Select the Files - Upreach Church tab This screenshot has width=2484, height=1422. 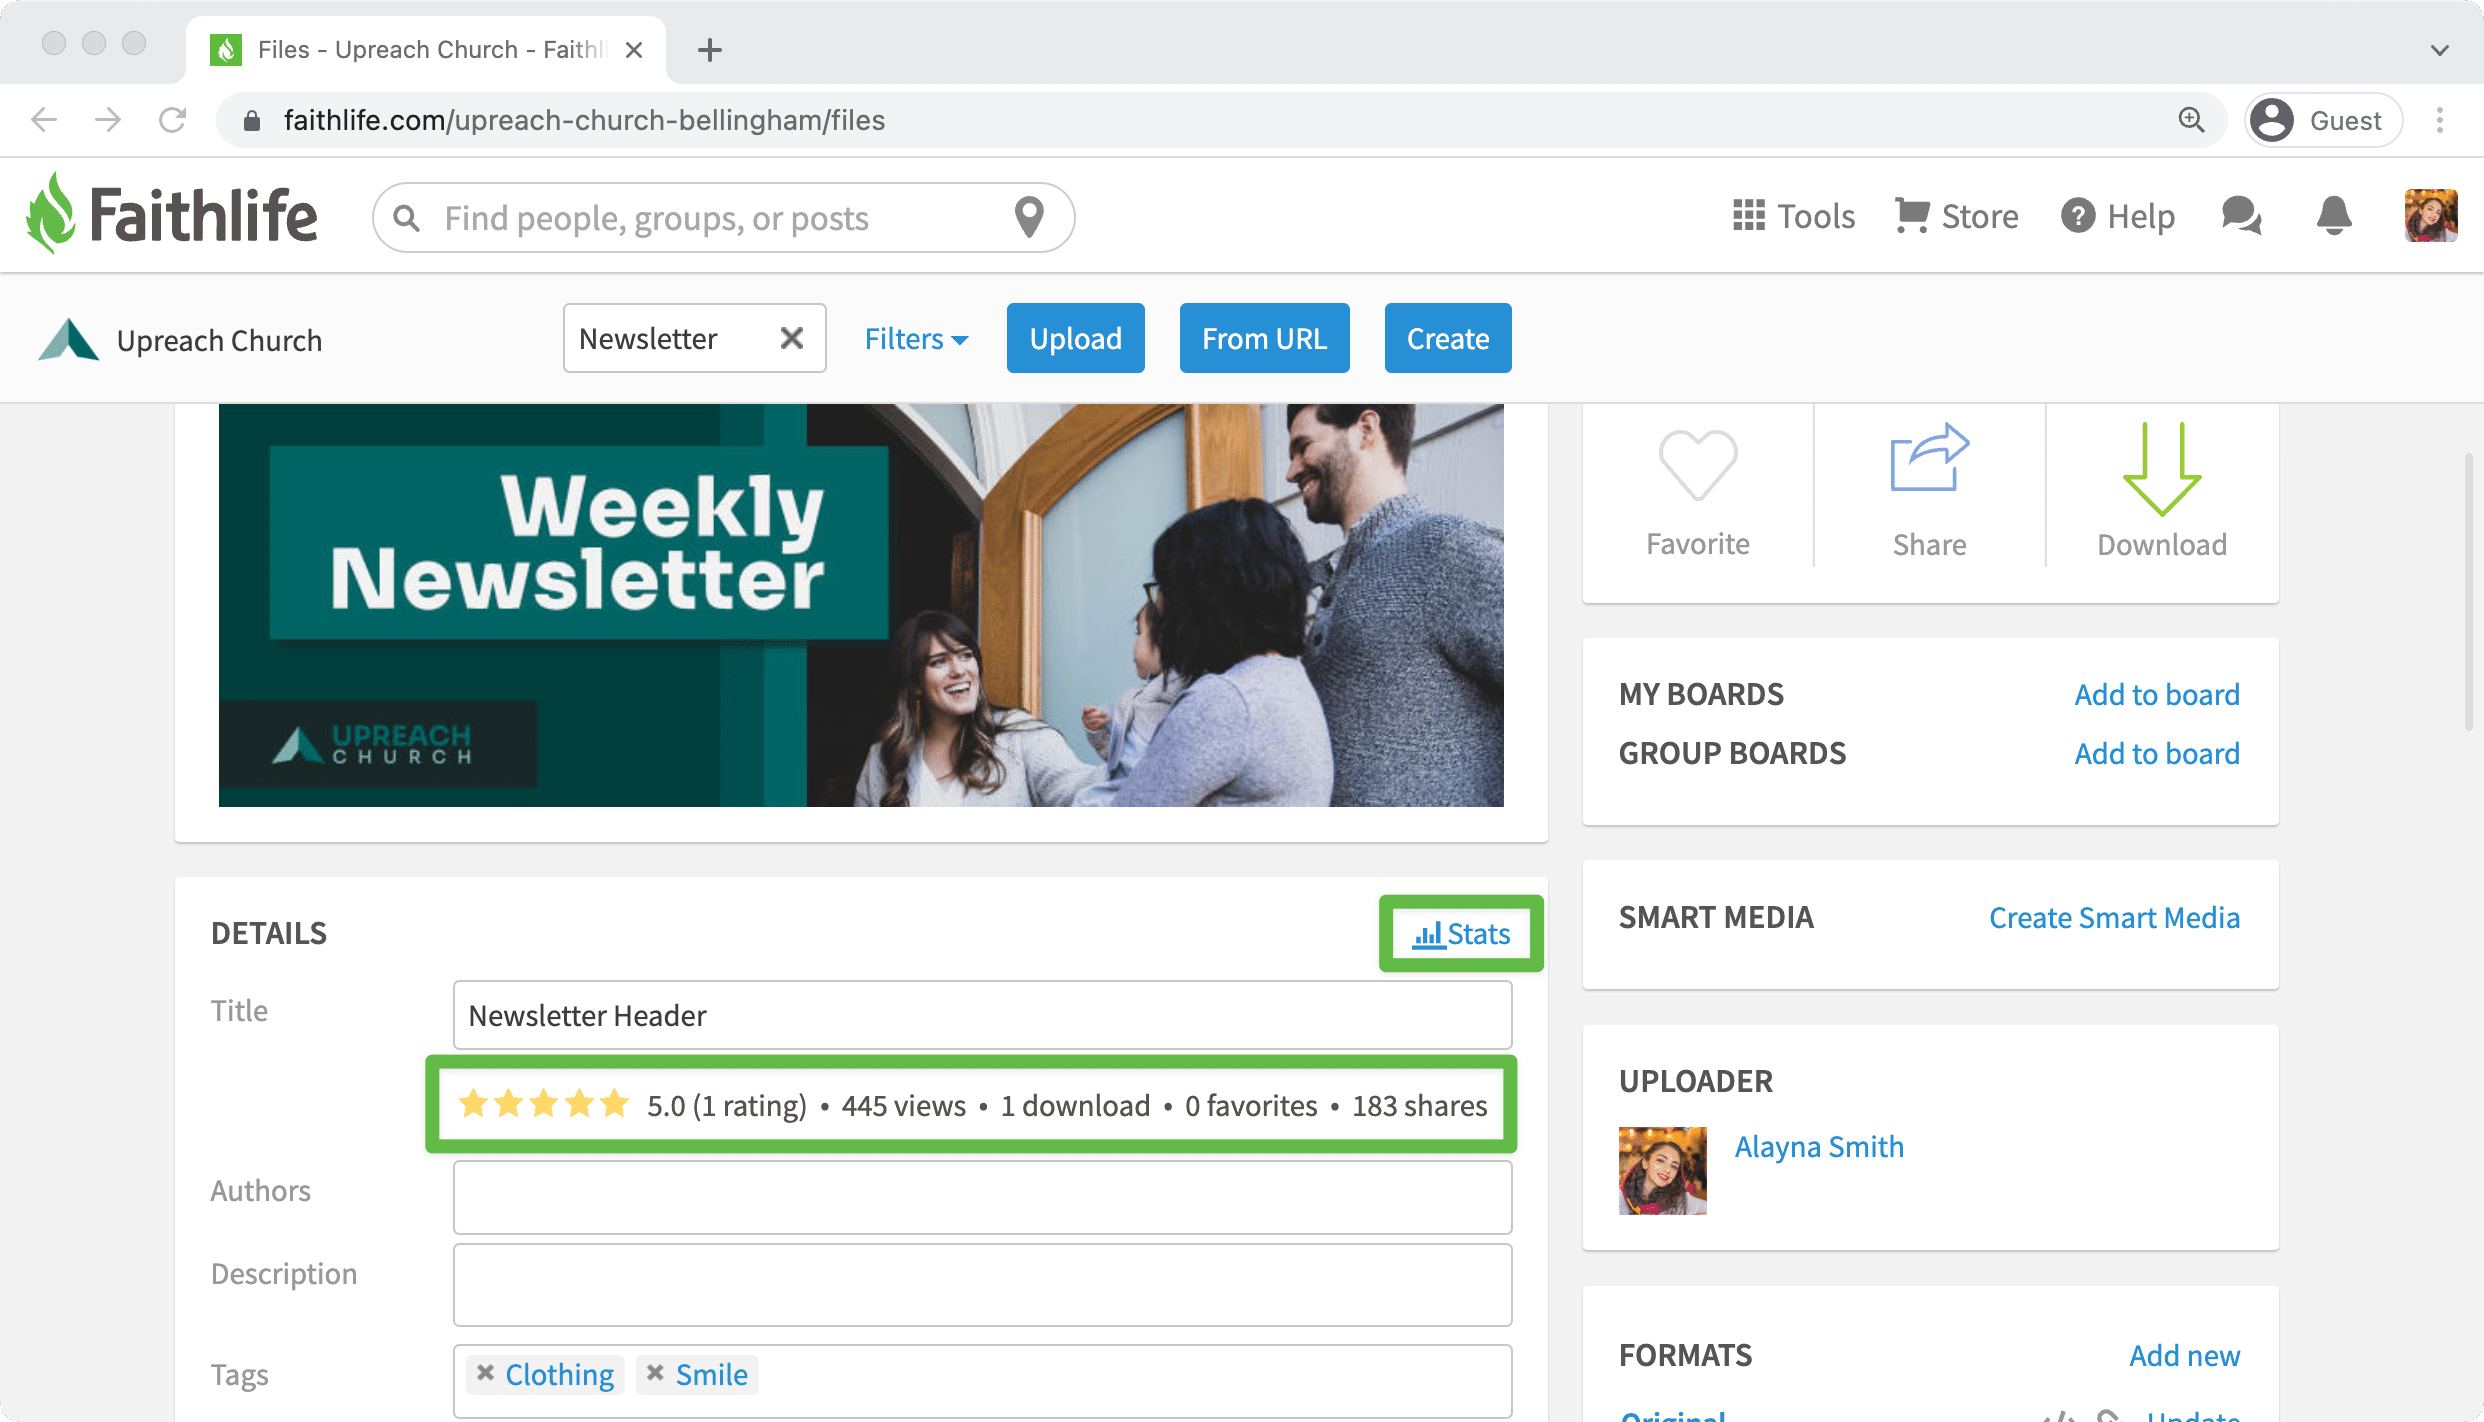pyautogui.click(x=426, y=50)
